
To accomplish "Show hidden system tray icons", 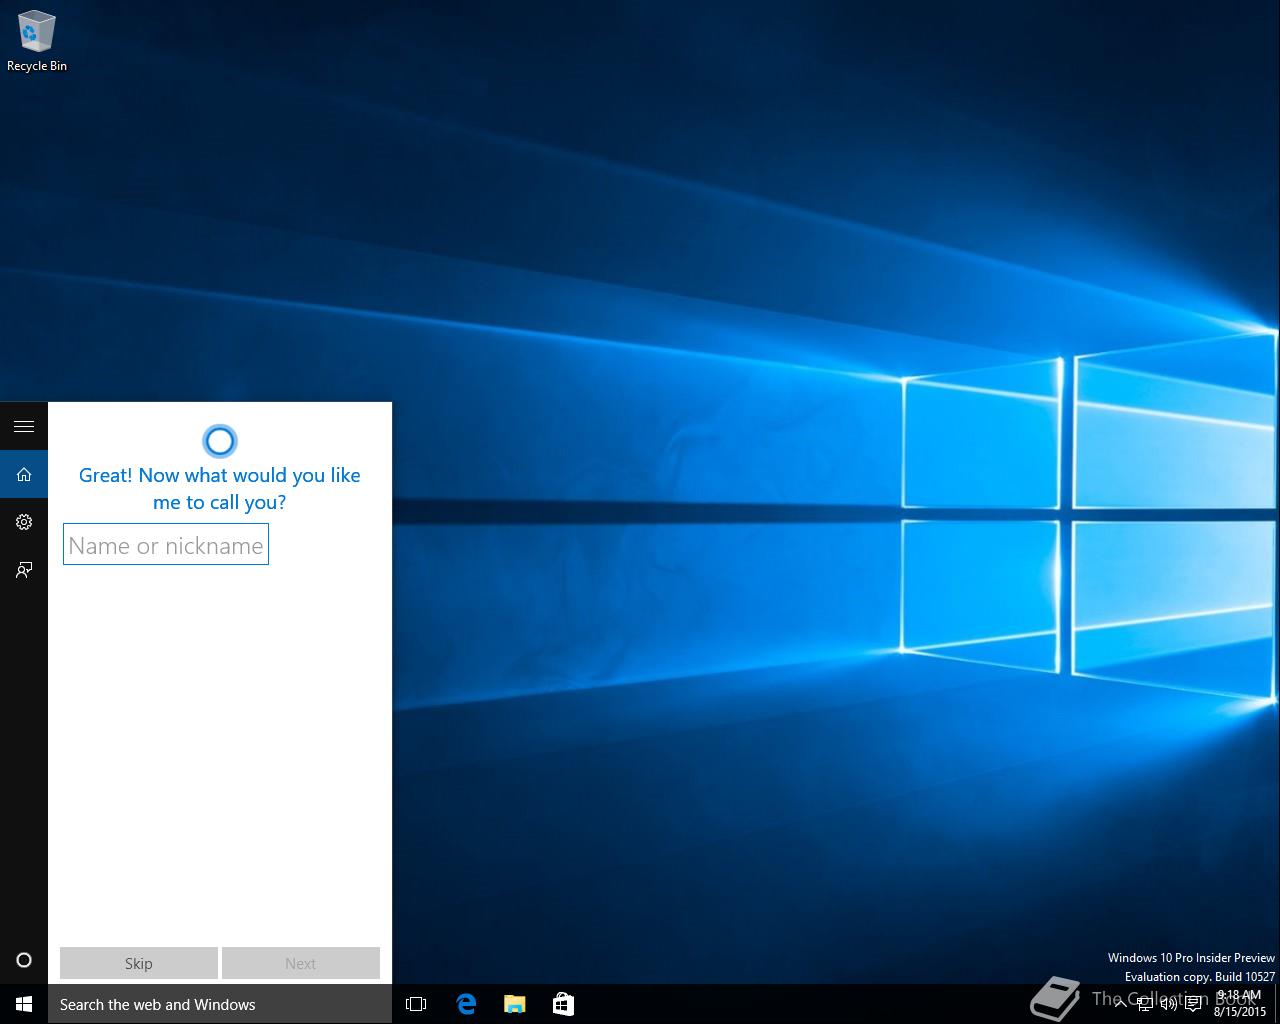I will [1120, 1004].
